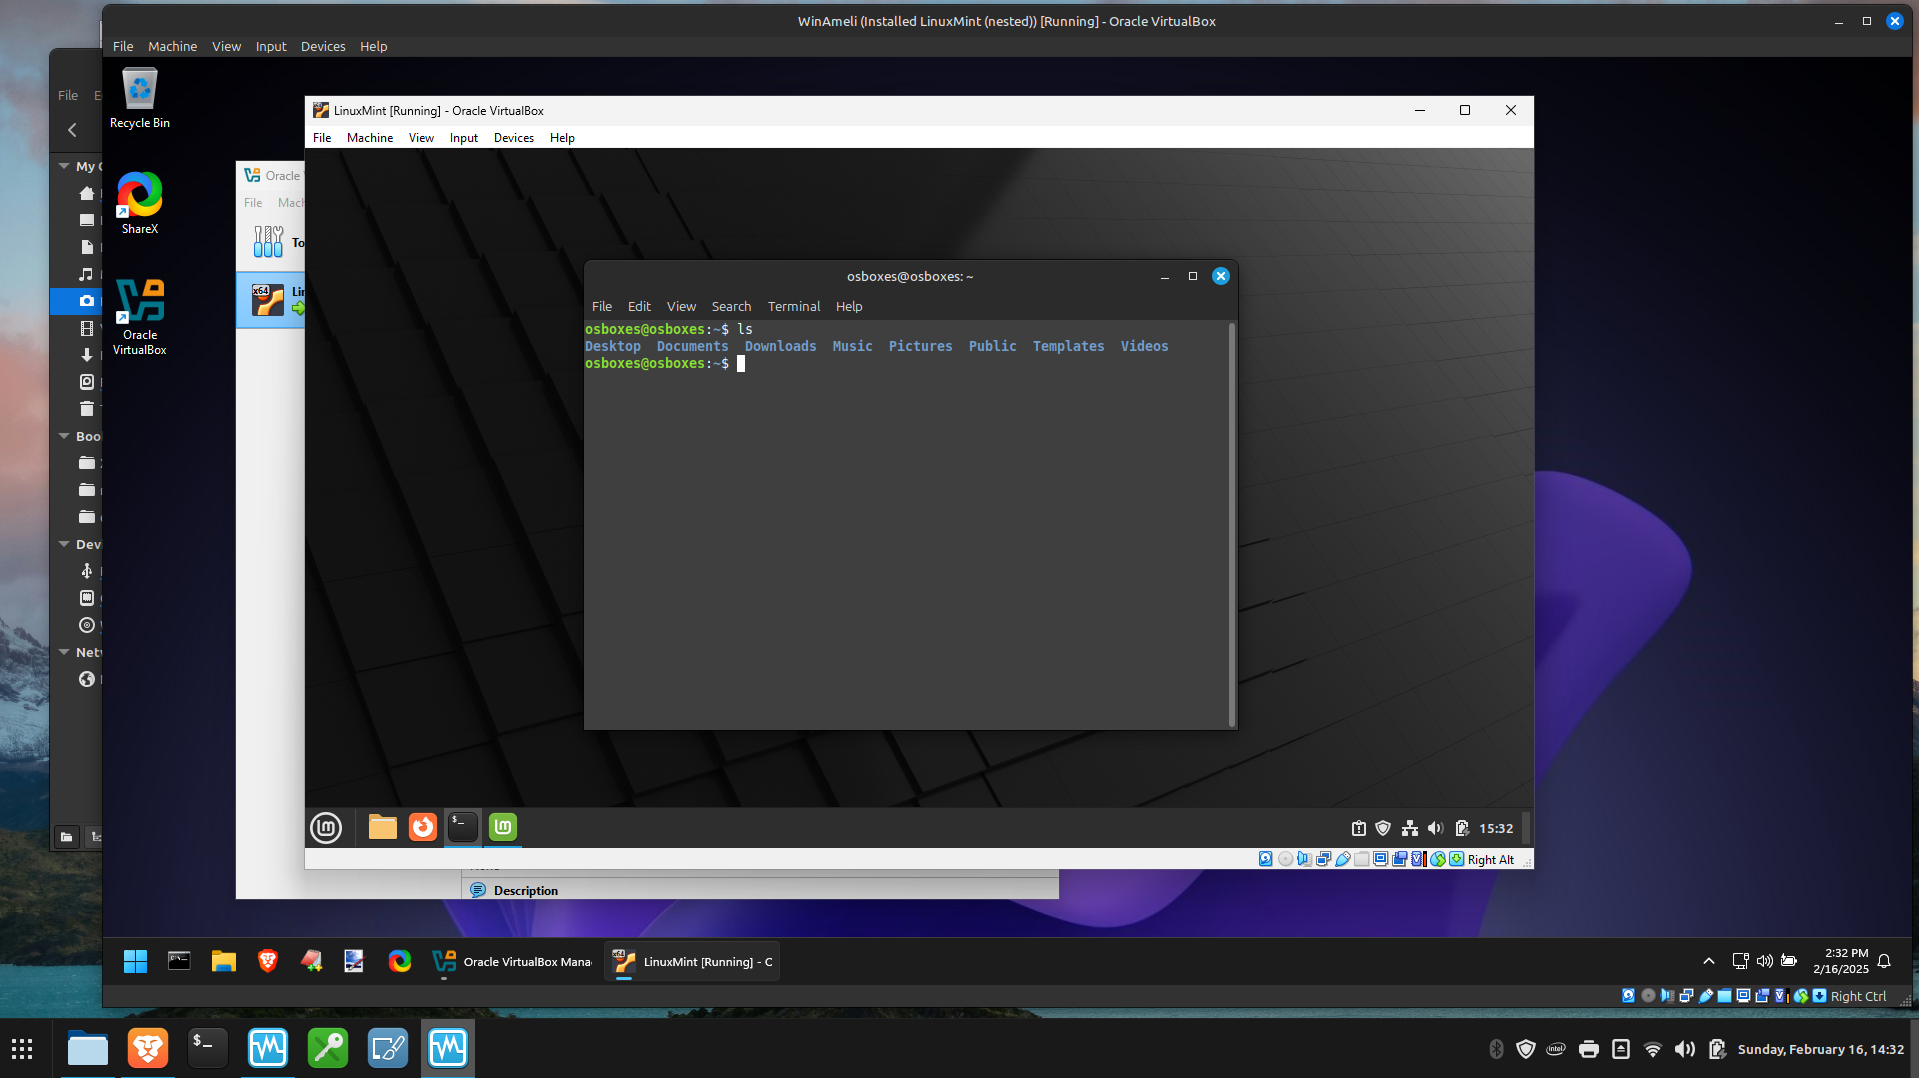Click host printer tray icon
This screenshot has width=1919, height=1078.
click(1589, 1049)
